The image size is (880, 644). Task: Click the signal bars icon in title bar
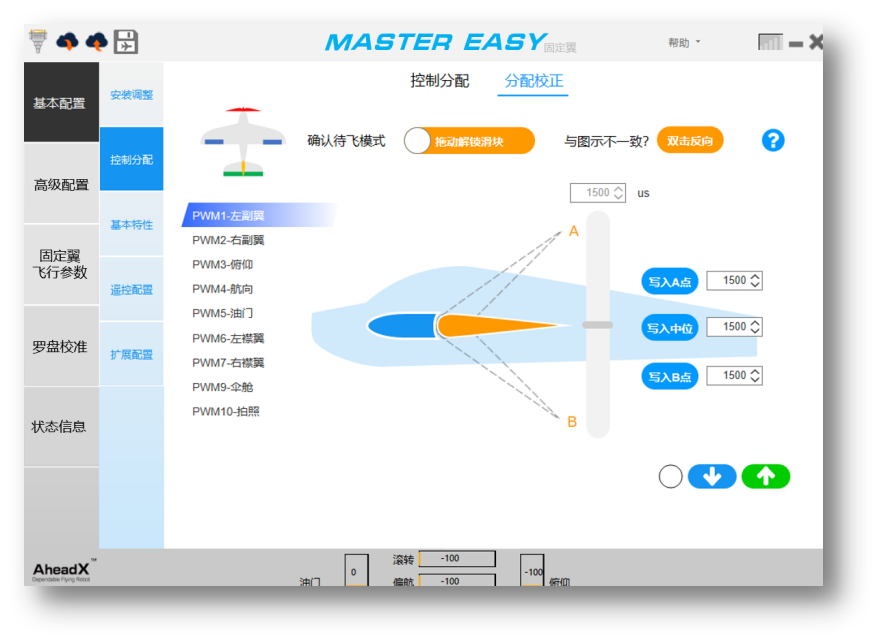coord(770,42)
